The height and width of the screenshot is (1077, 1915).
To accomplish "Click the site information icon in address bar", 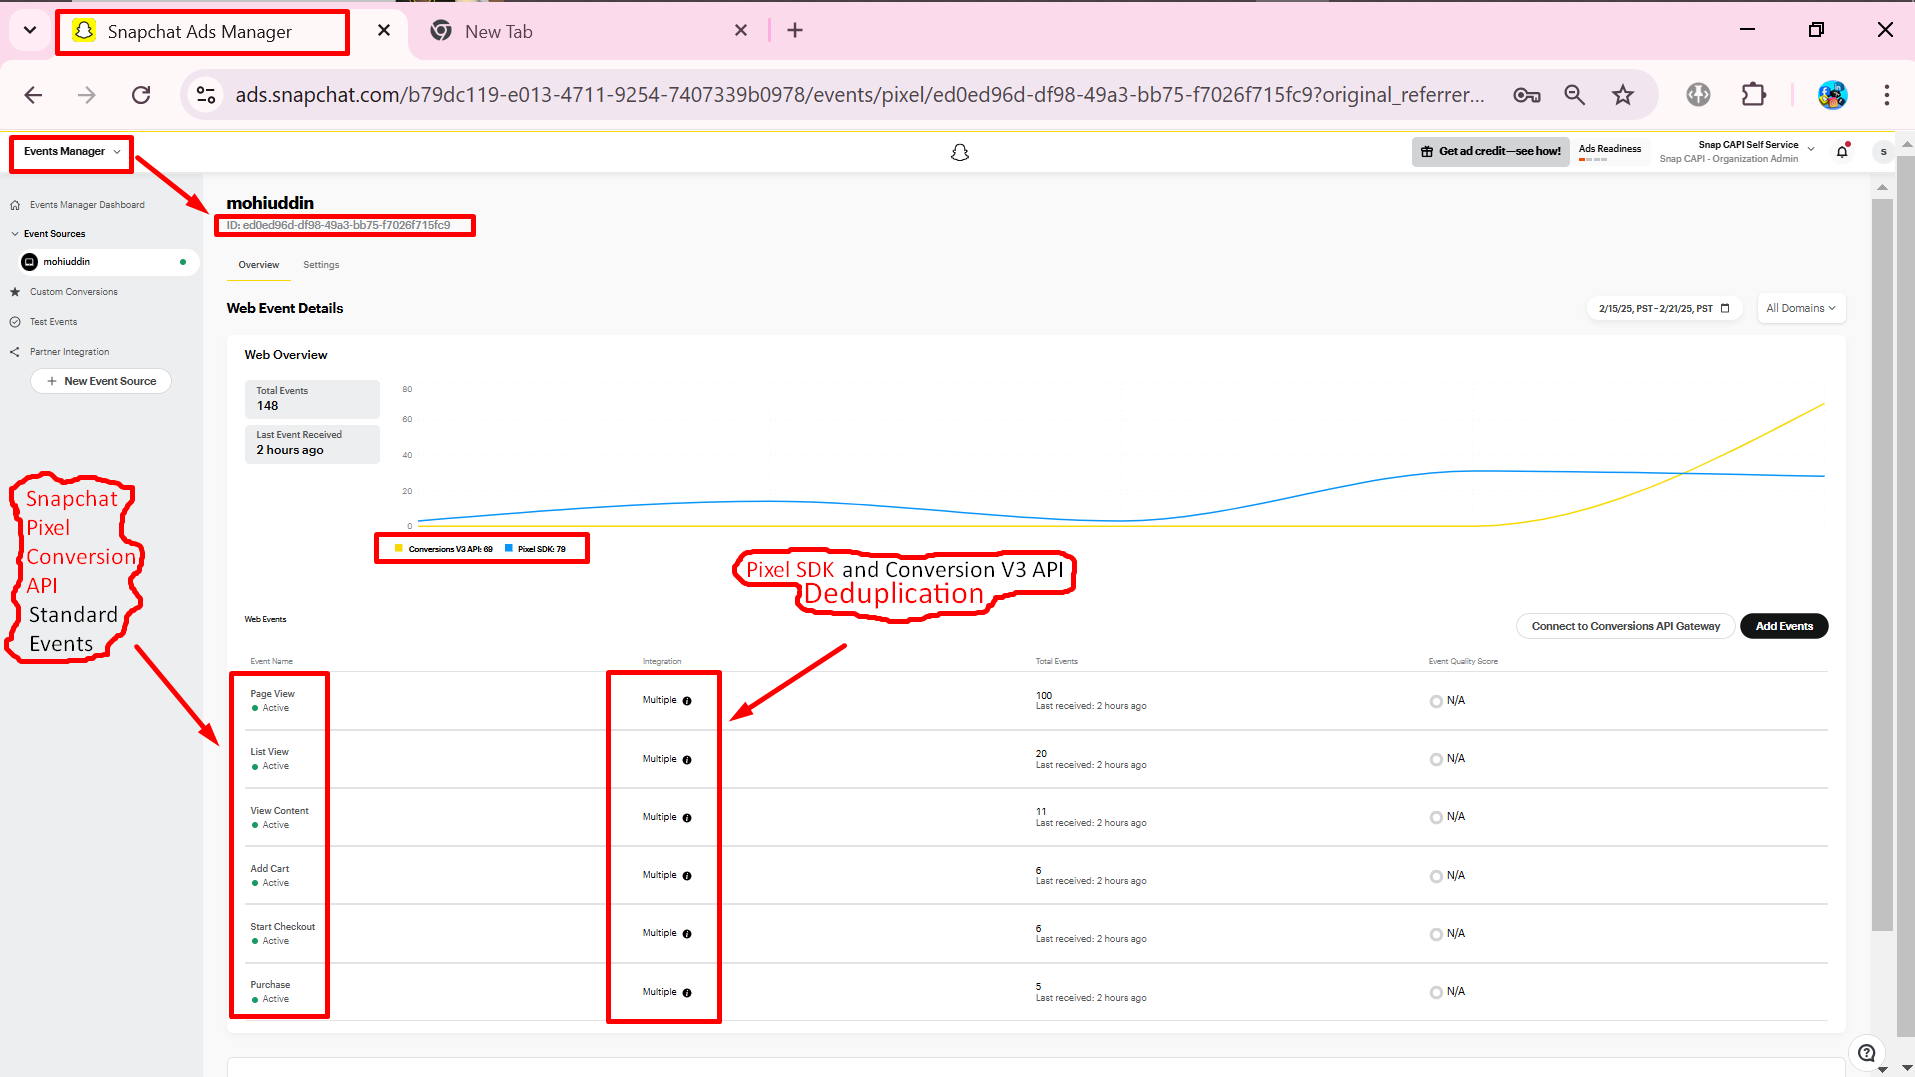I will pyautogui.click(x=206, y=95).
